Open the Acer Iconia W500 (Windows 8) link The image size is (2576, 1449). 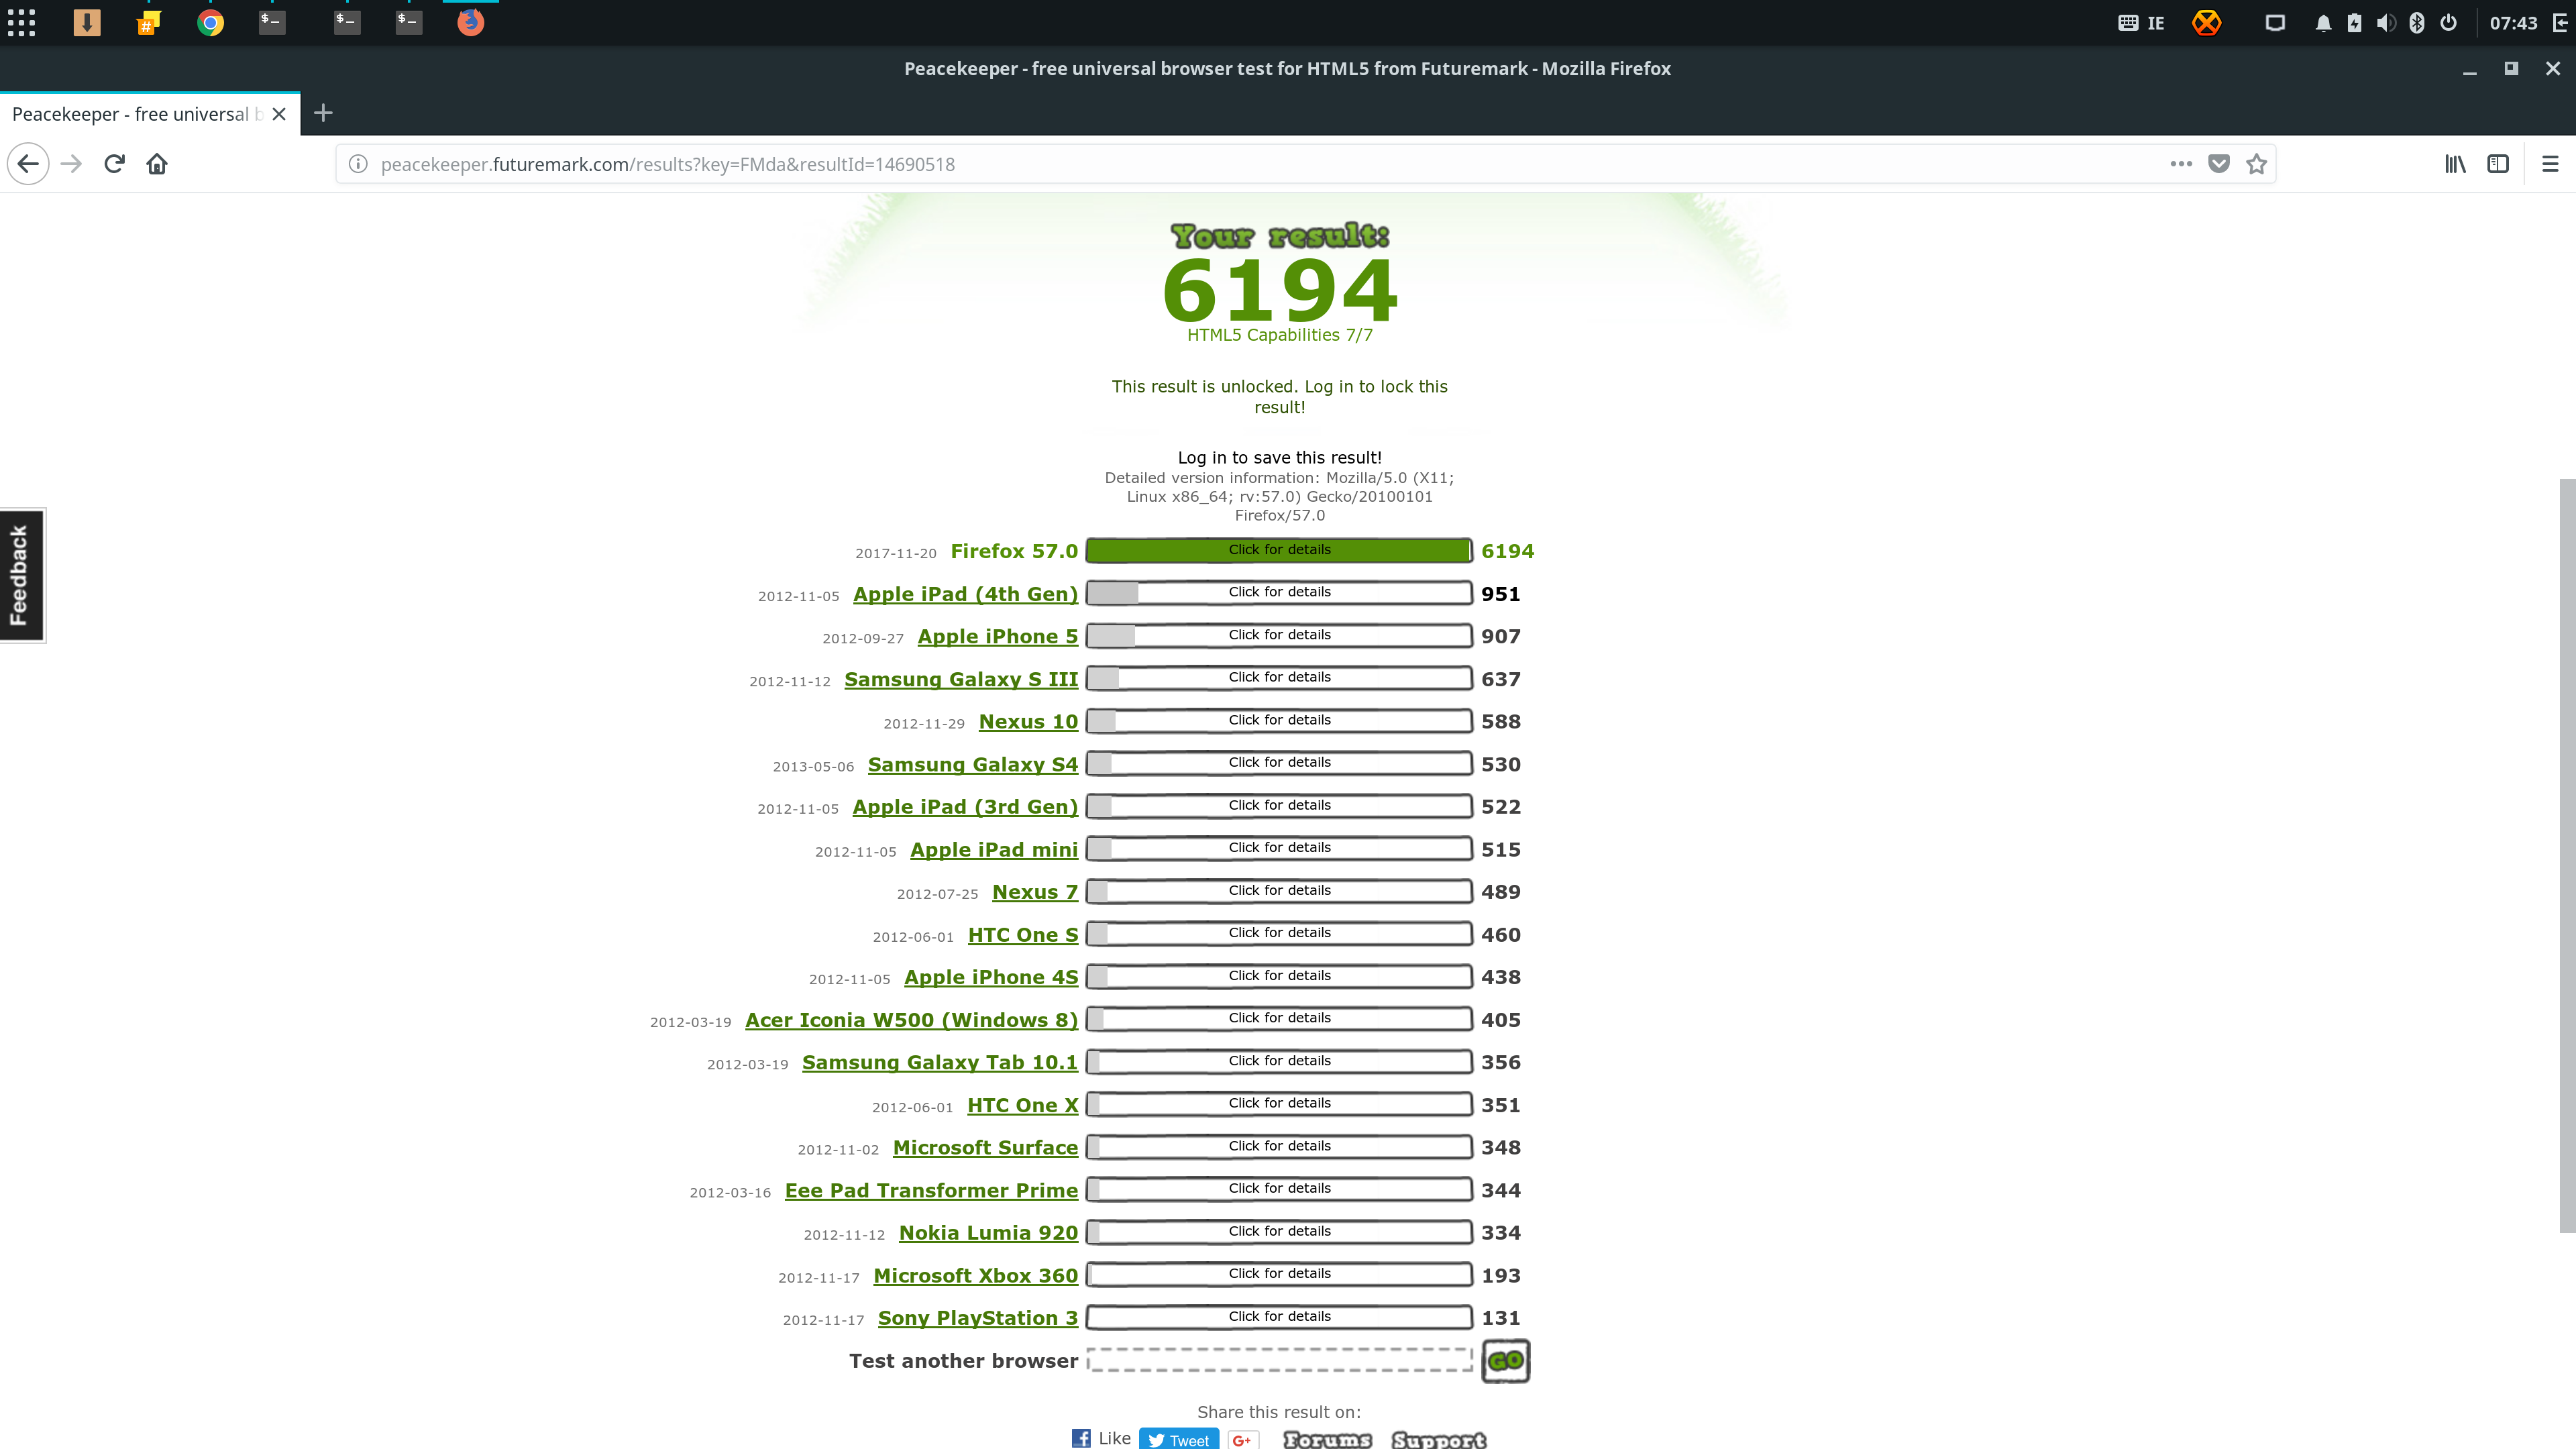[x=911, y=1020]
